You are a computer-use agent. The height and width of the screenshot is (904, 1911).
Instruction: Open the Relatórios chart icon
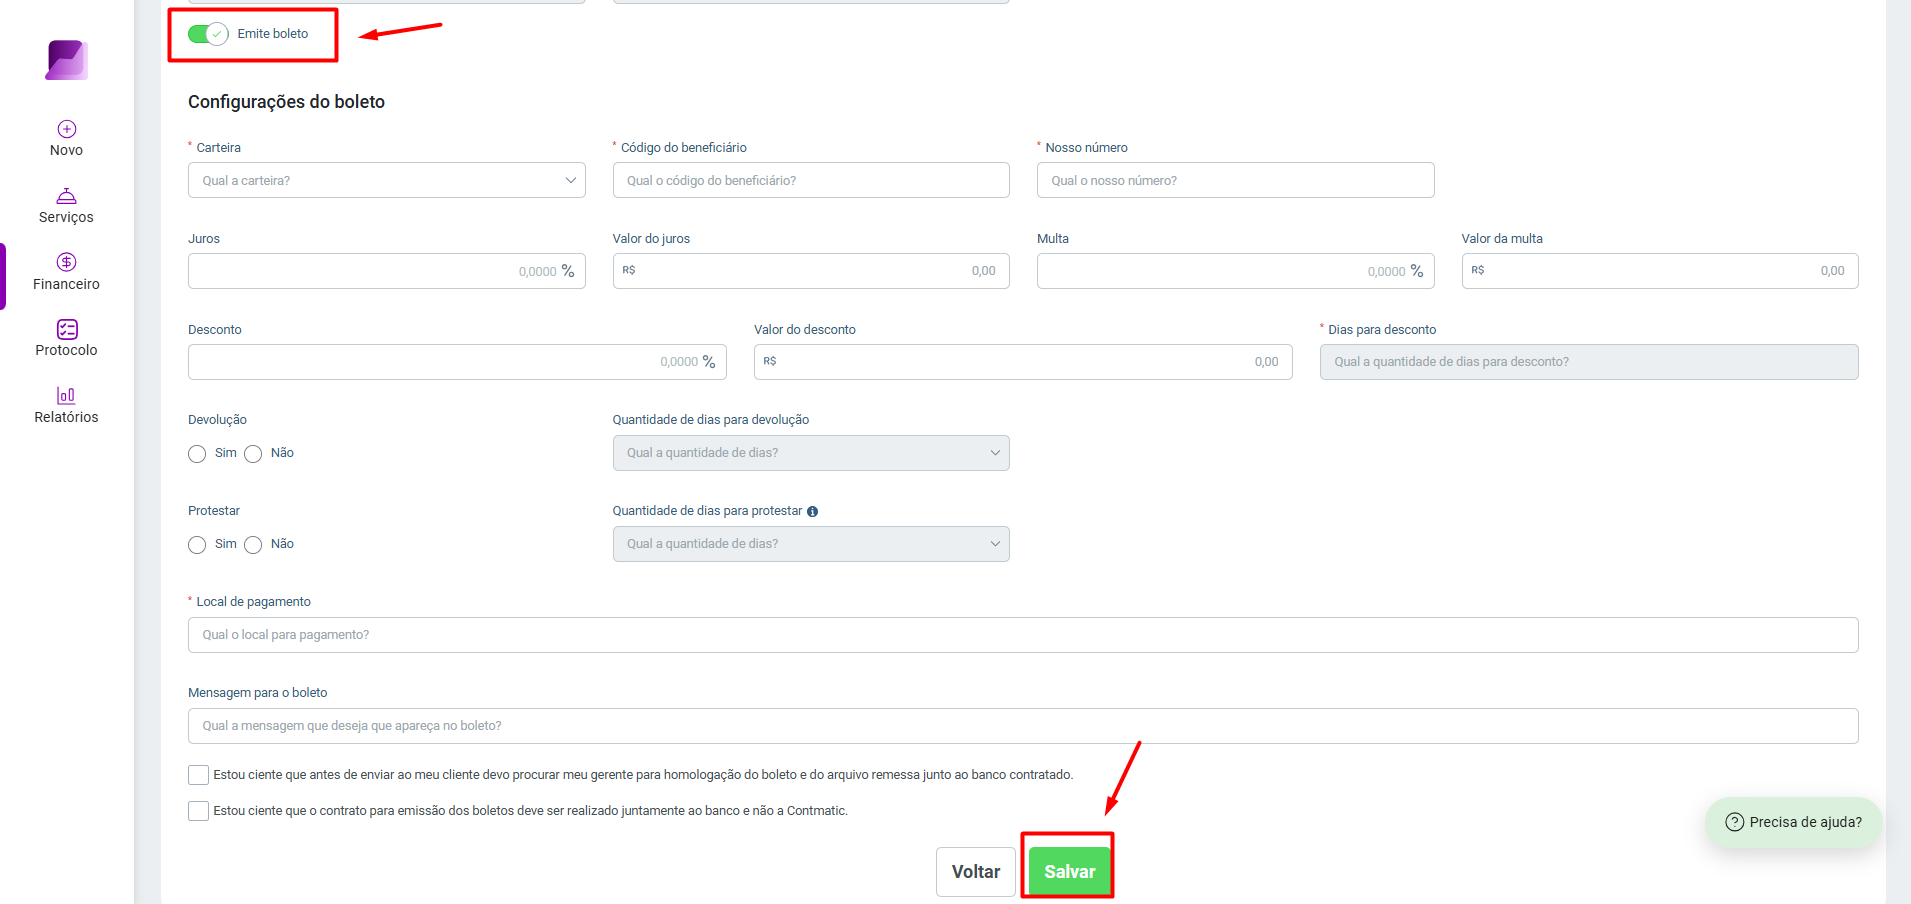[x=67, y=395]
